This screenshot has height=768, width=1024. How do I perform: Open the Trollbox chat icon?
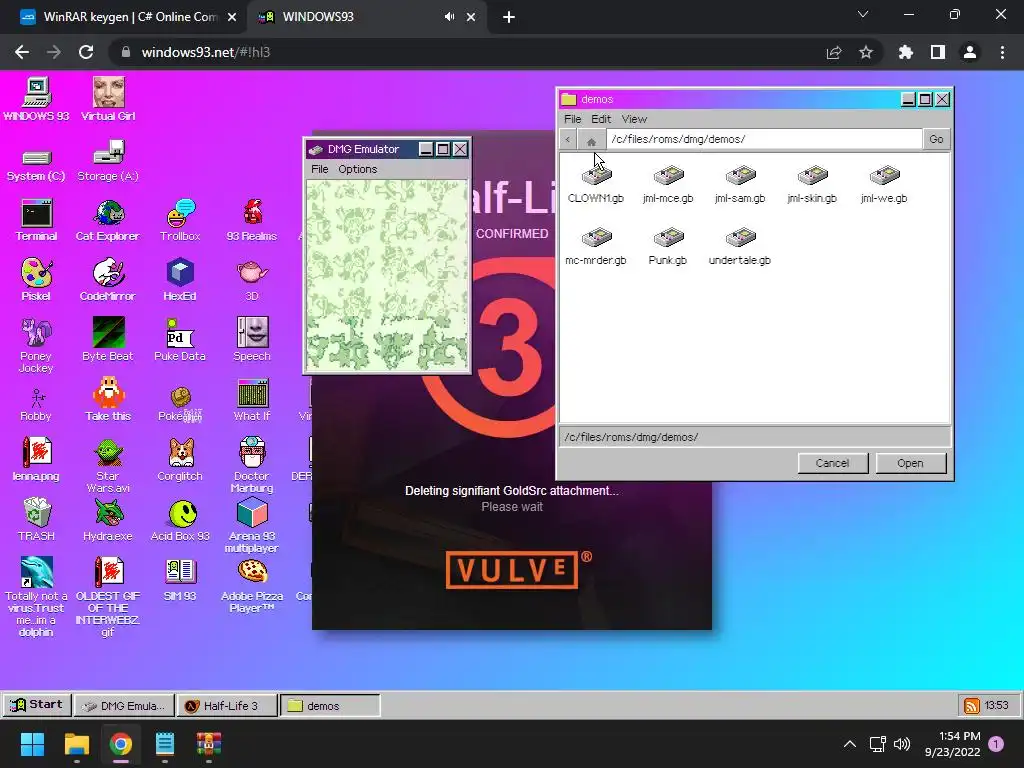point(180,220)
